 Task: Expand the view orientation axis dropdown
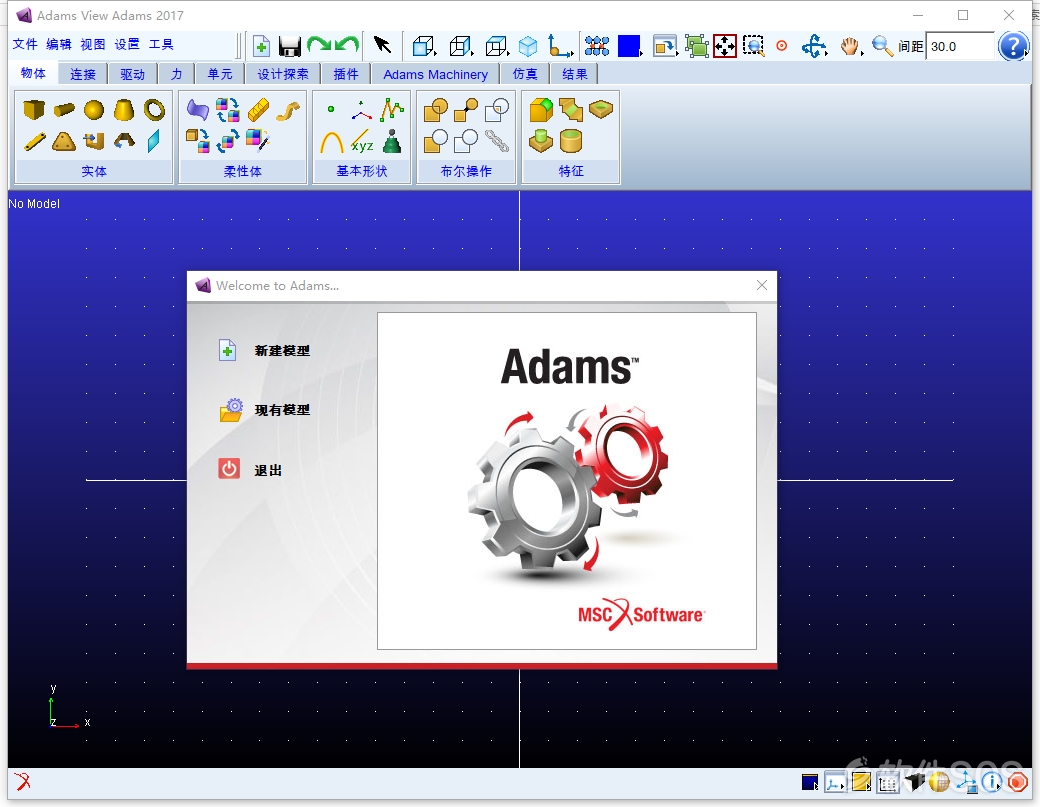click(560, 46)
